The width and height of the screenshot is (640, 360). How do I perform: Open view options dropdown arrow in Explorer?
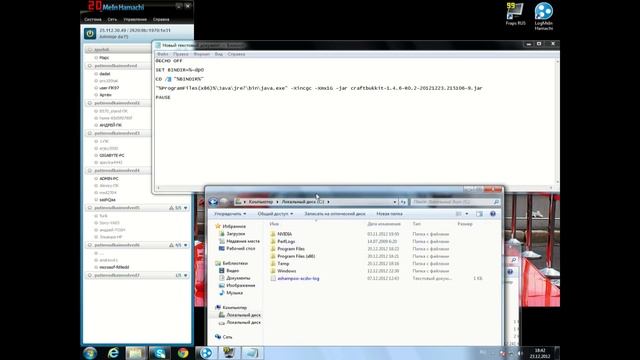tap(467, 213)
